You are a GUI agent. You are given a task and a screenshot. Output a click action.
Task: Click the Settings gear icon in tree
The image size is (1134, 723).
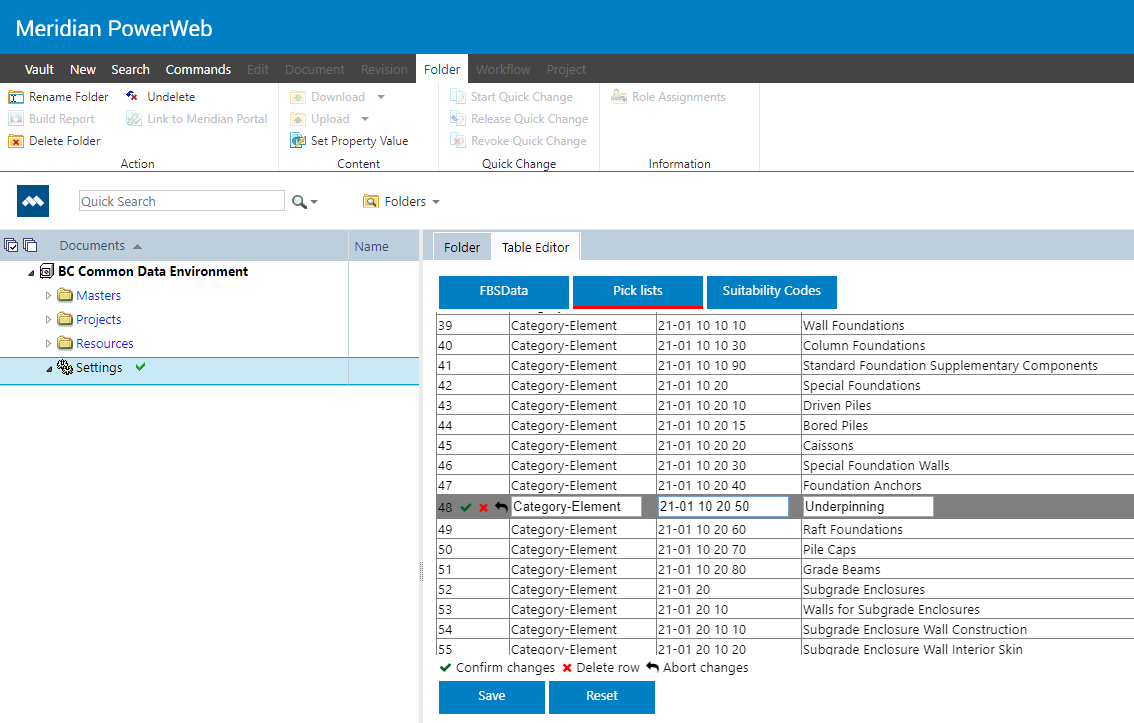click(x=65, y=367)
